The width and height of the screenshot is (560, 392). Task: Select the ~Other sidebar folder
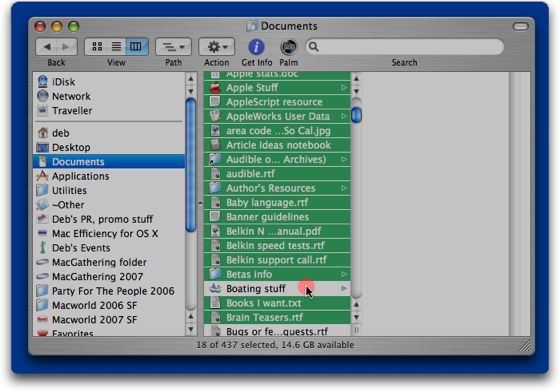click(x=109, y=205)
